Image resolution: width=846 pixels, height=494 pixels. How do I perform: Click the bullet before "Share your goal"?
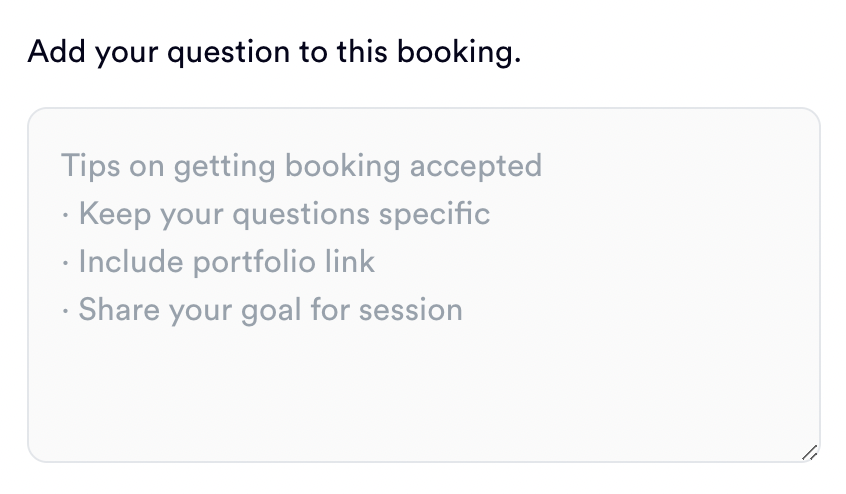(65, 310)
